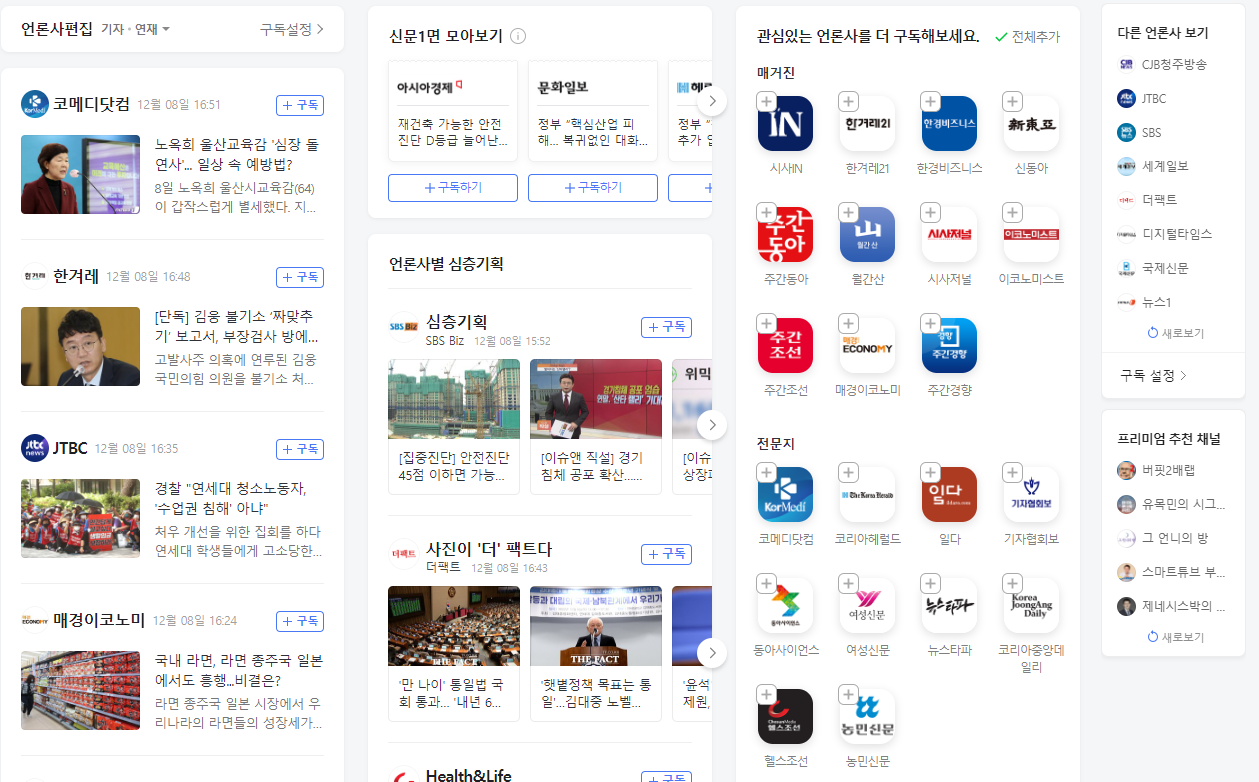Click the 코메디닷컴 logo in the feed header
Viewport: 1259px width, 782px height.
35,104
